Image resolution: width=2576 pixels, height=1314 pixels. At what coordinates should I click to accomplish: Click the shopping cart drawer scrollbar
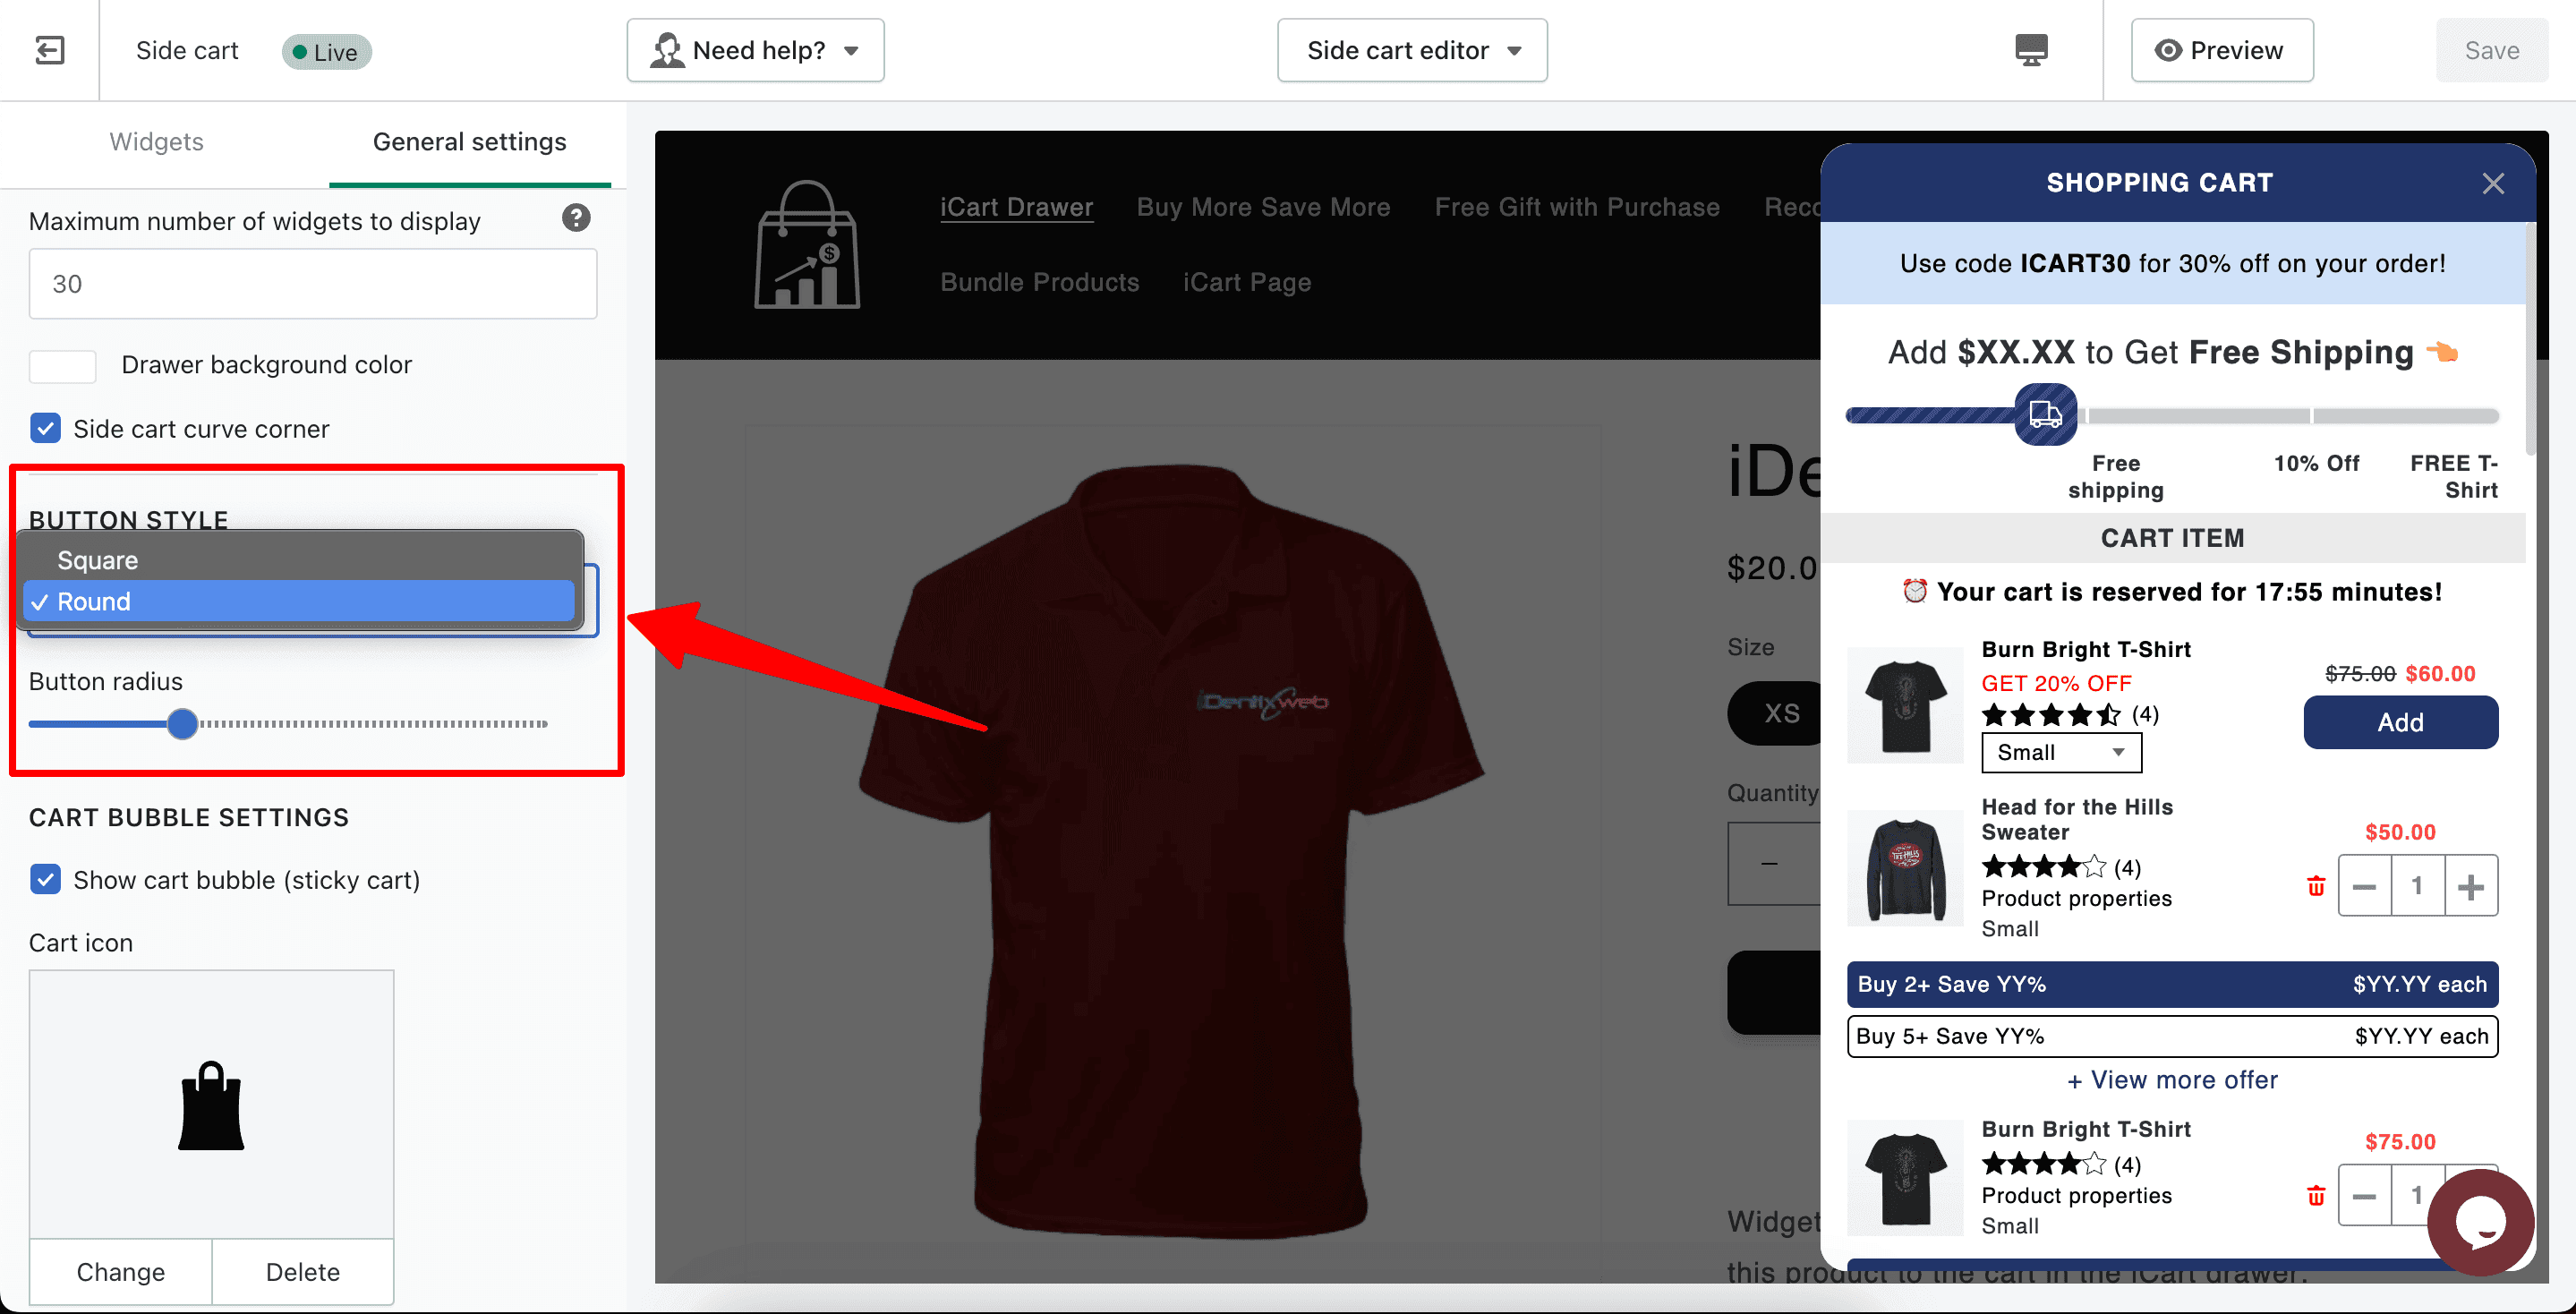tap(2530, 340)
